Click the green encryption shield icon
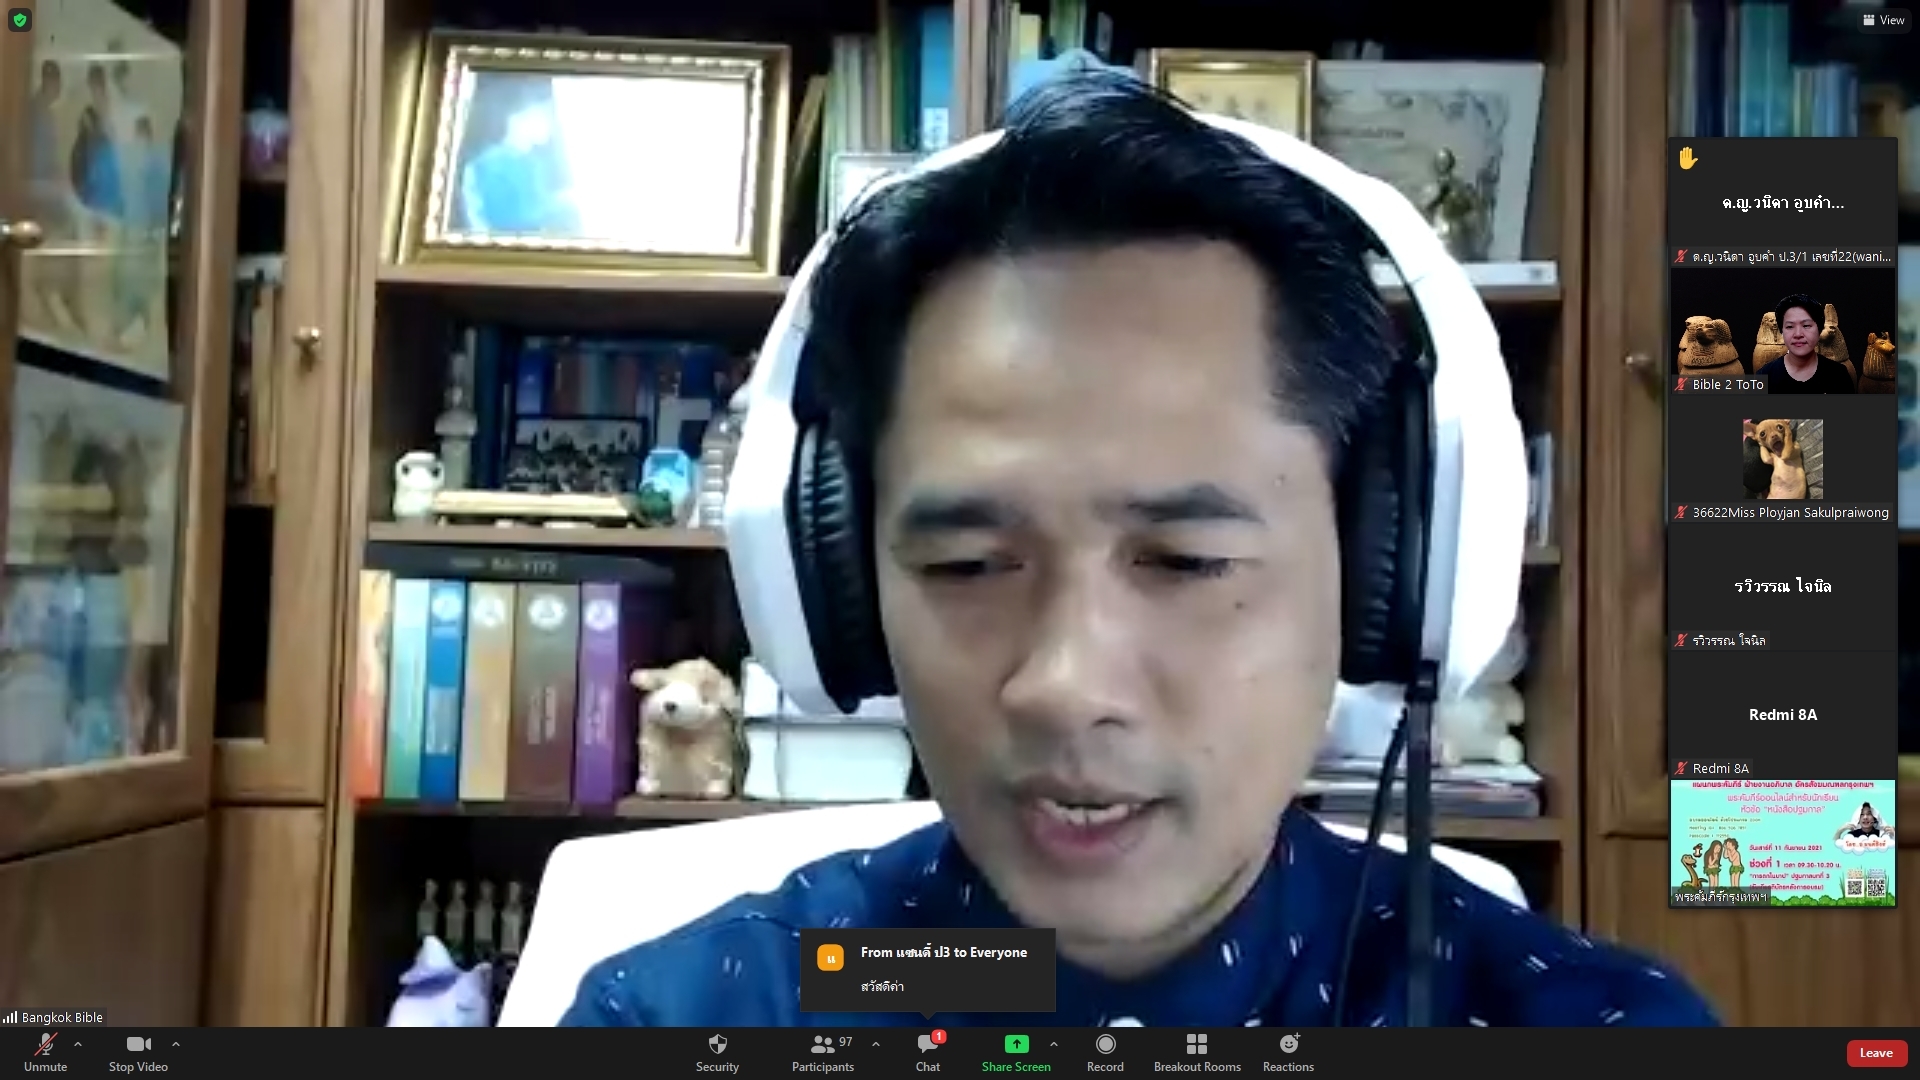 [x=20, y=20]
